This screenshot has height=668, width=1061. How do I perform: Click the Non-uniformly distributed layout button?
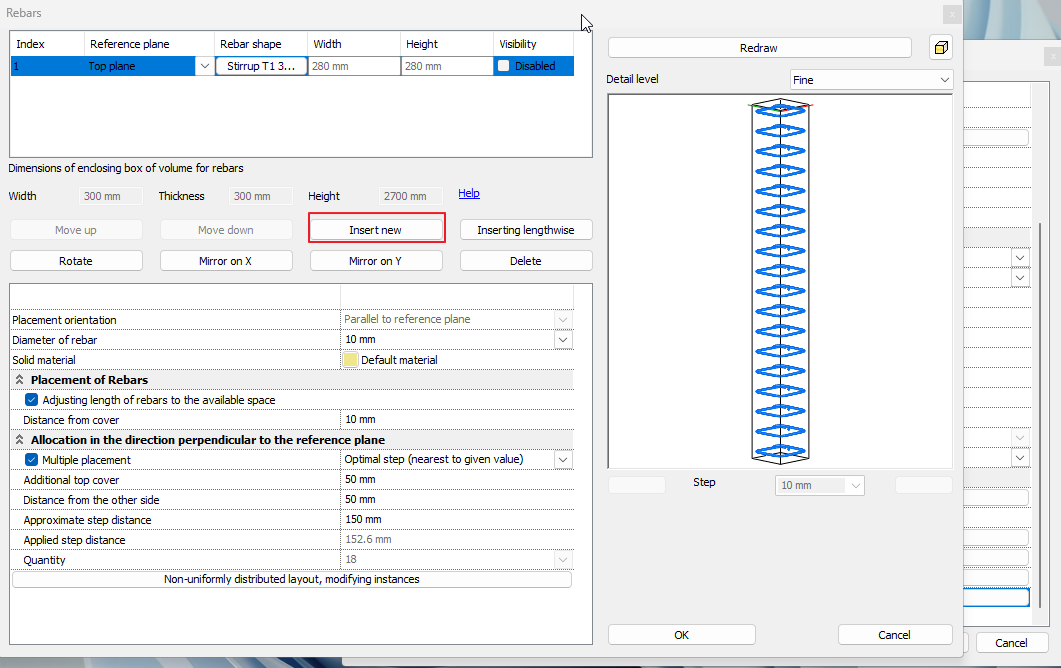click(x=292, y=580)
